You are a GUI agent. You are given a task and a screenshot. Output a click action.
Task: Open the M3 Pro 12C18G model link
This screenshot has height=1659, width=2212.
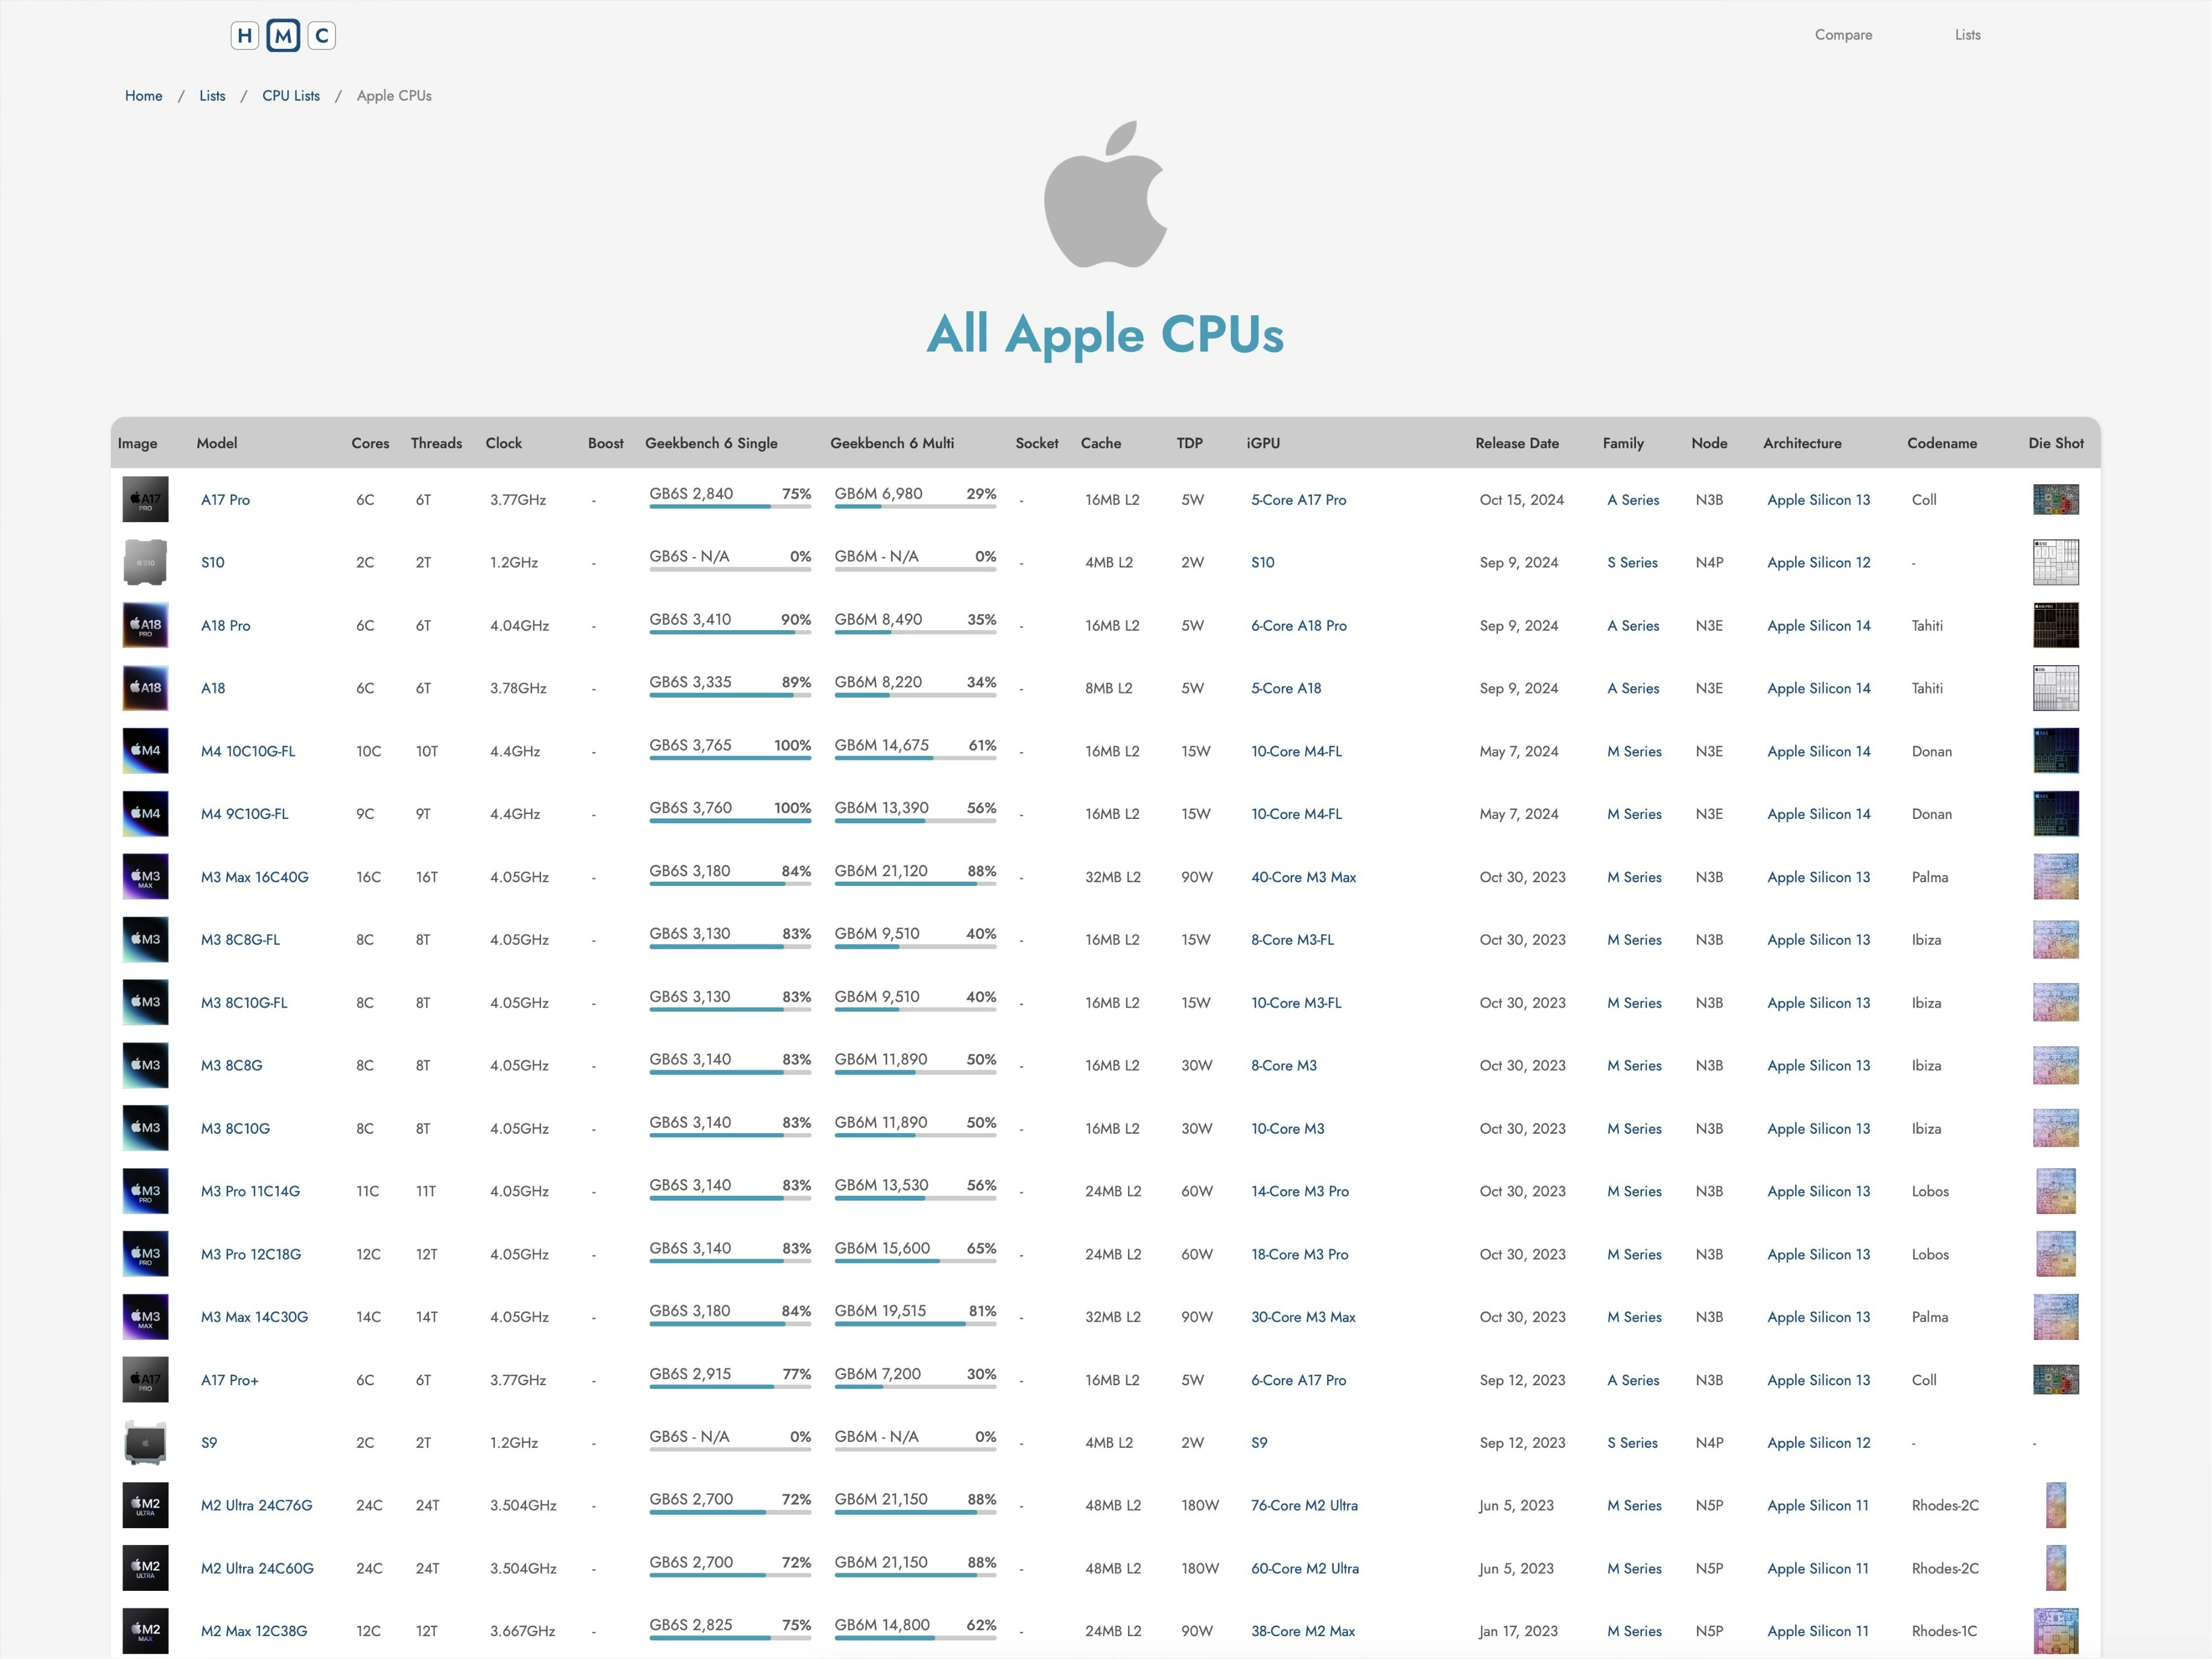pyautogui.click(x=251, y=1254)
